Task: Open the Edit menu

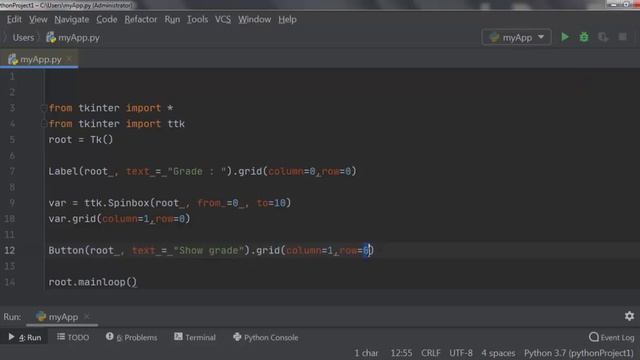Action: [14, 19]
